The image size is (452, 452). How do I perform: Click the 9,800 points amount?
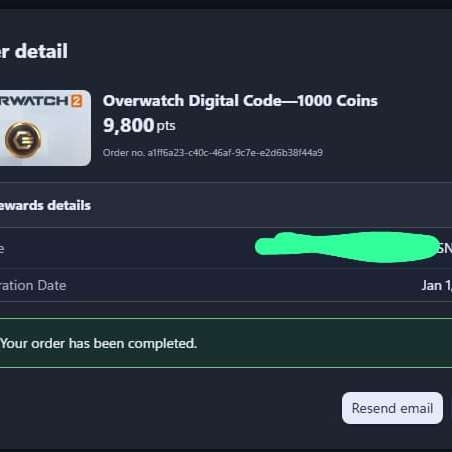(x=128, y=126)
